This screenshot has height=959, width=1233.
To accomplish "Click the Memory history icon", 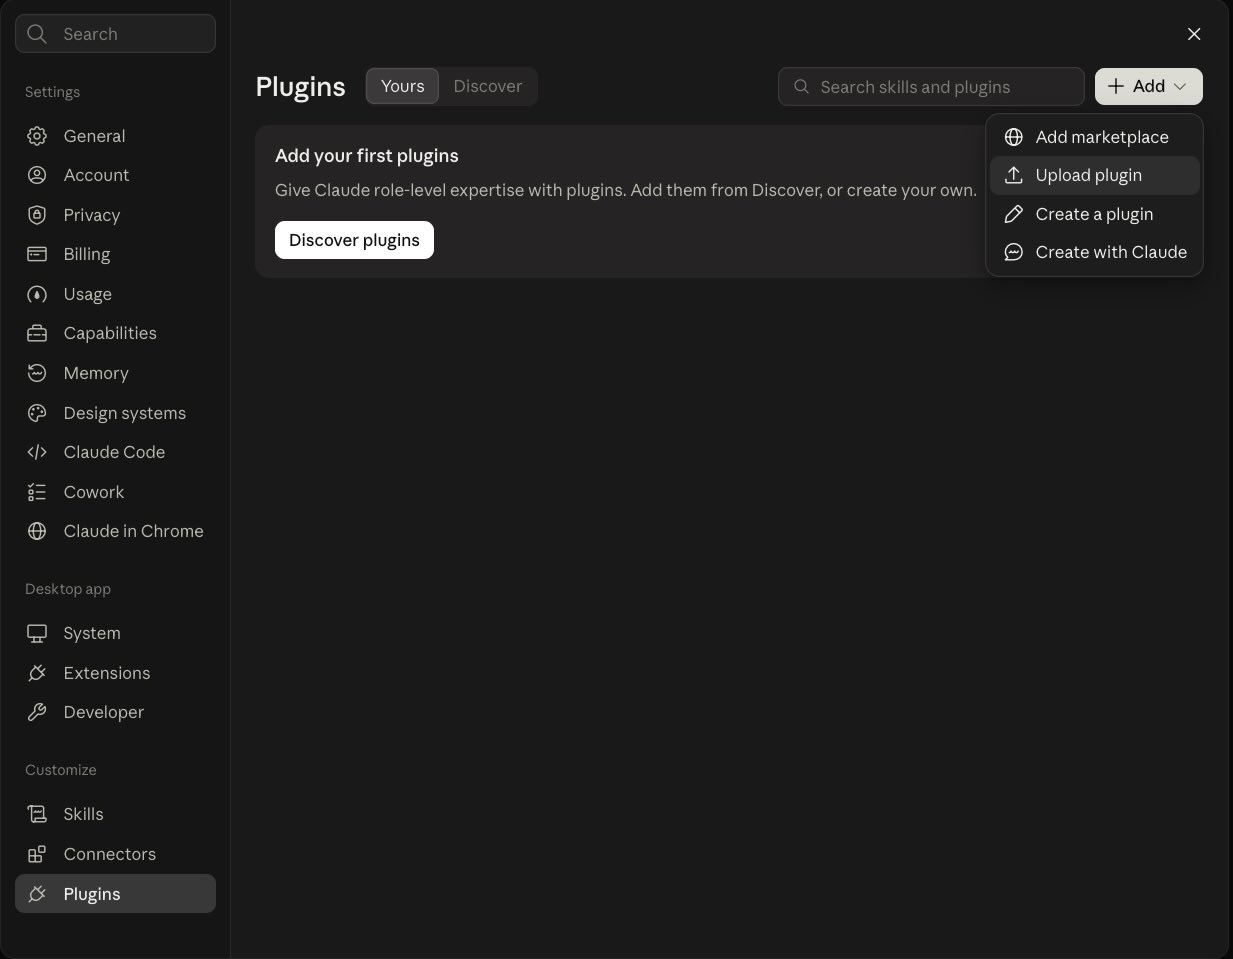I will pos(37,373).
